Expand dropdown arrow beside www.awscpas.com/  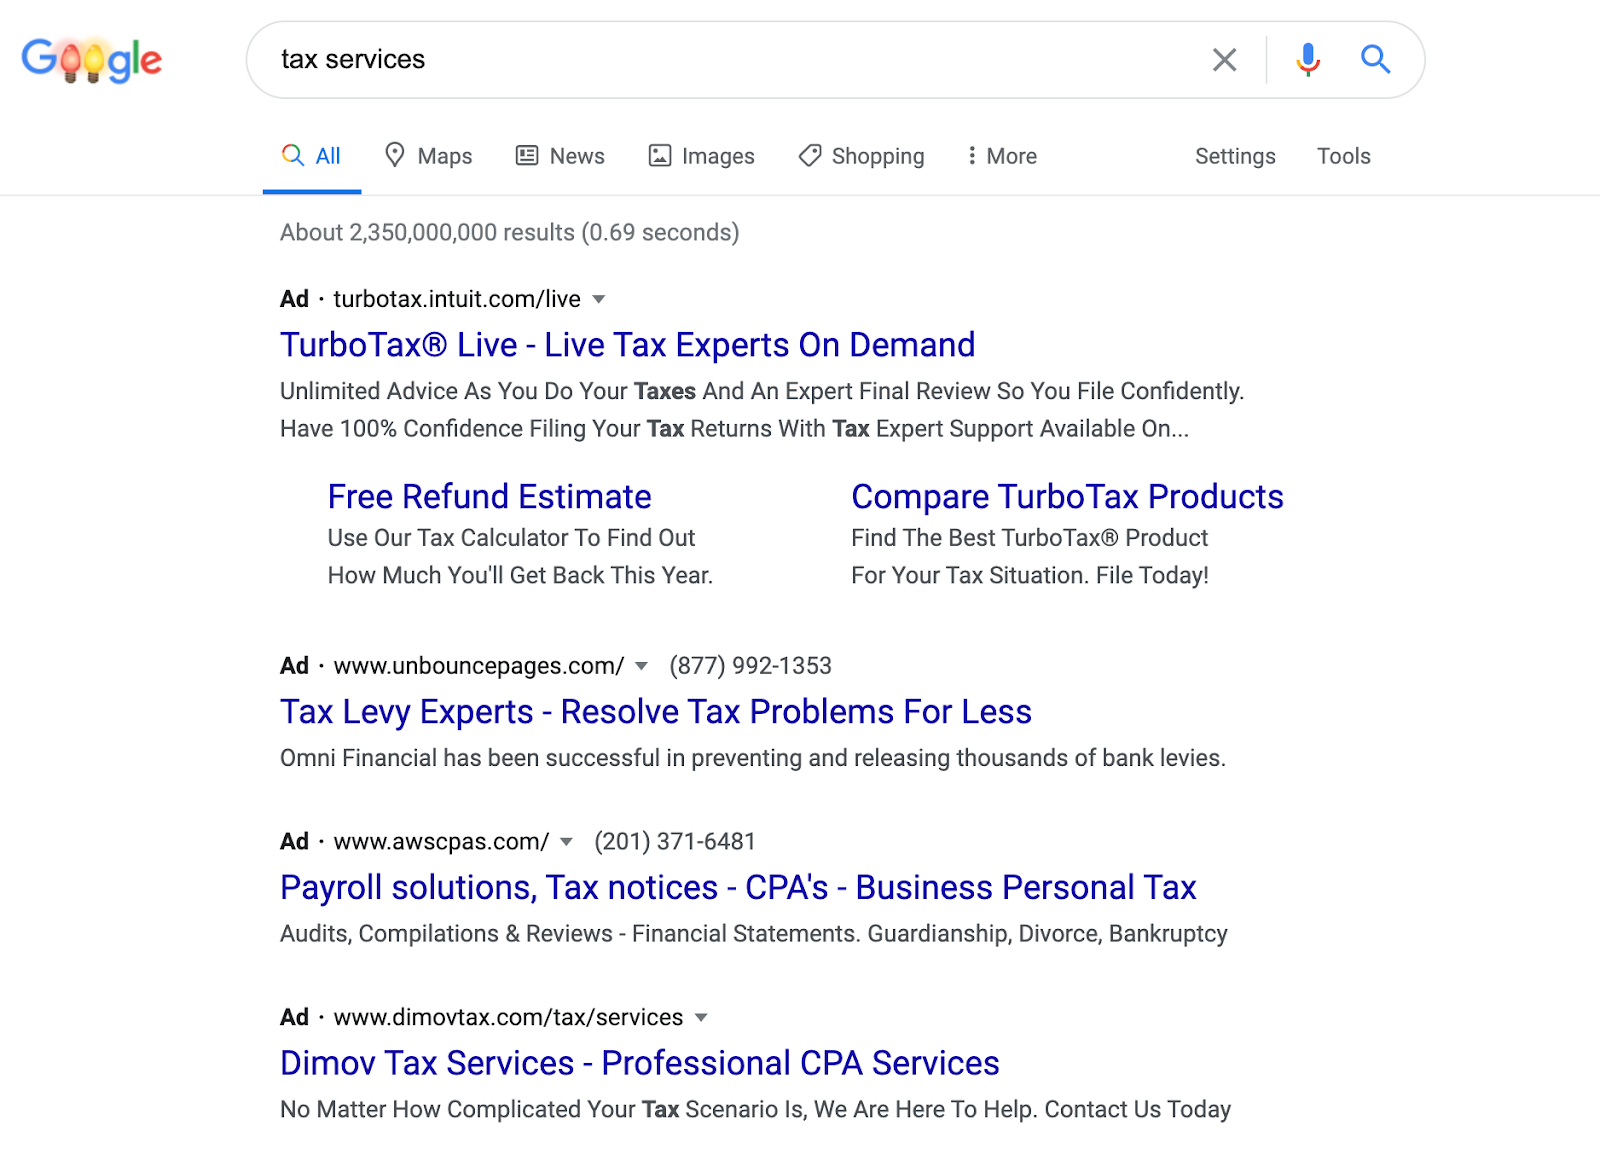click(567, 842)
